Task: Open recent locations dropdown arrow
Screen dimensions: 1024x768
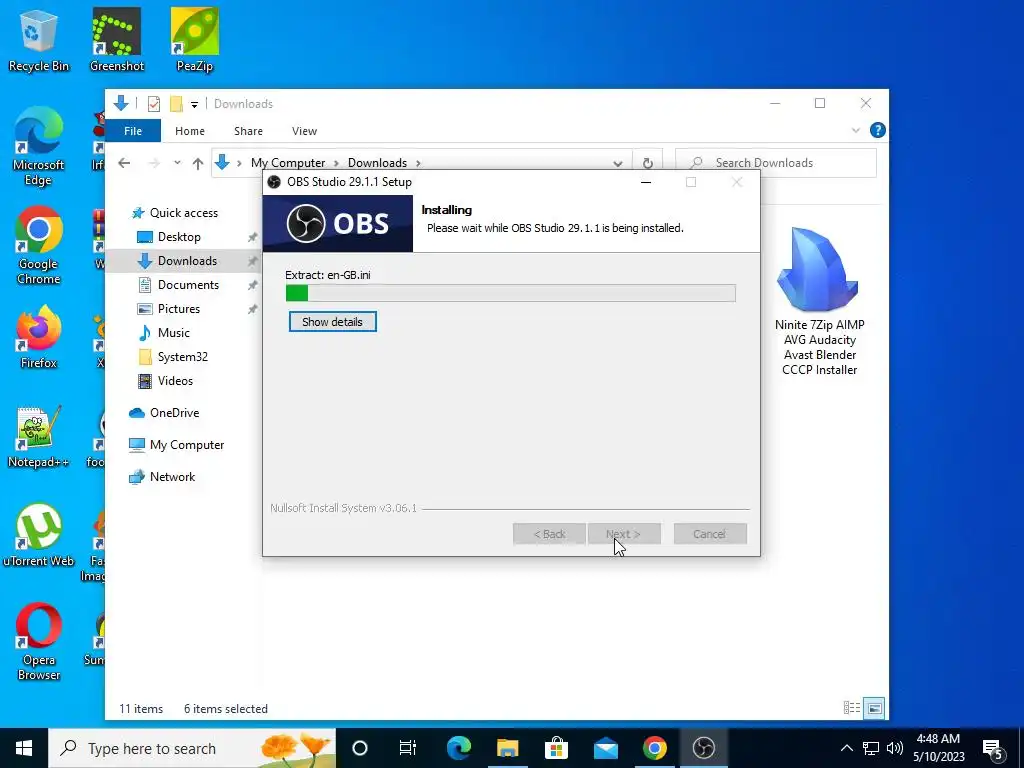Action: (177, 163)
